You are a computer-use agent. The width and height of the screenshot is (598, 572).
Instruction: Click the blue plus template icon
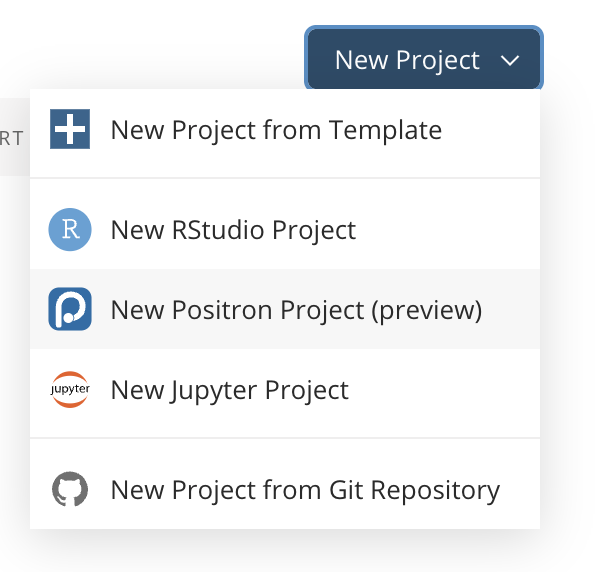(x=70, y=129)
